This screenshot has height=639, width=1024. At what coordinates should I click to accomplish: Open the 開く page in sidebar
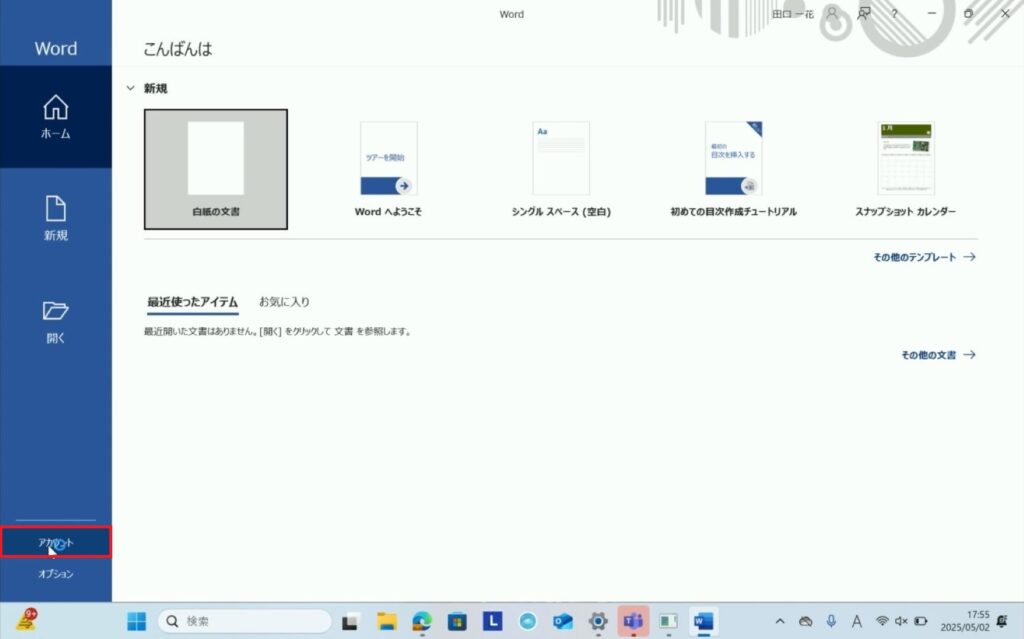[x=56, y=321]
